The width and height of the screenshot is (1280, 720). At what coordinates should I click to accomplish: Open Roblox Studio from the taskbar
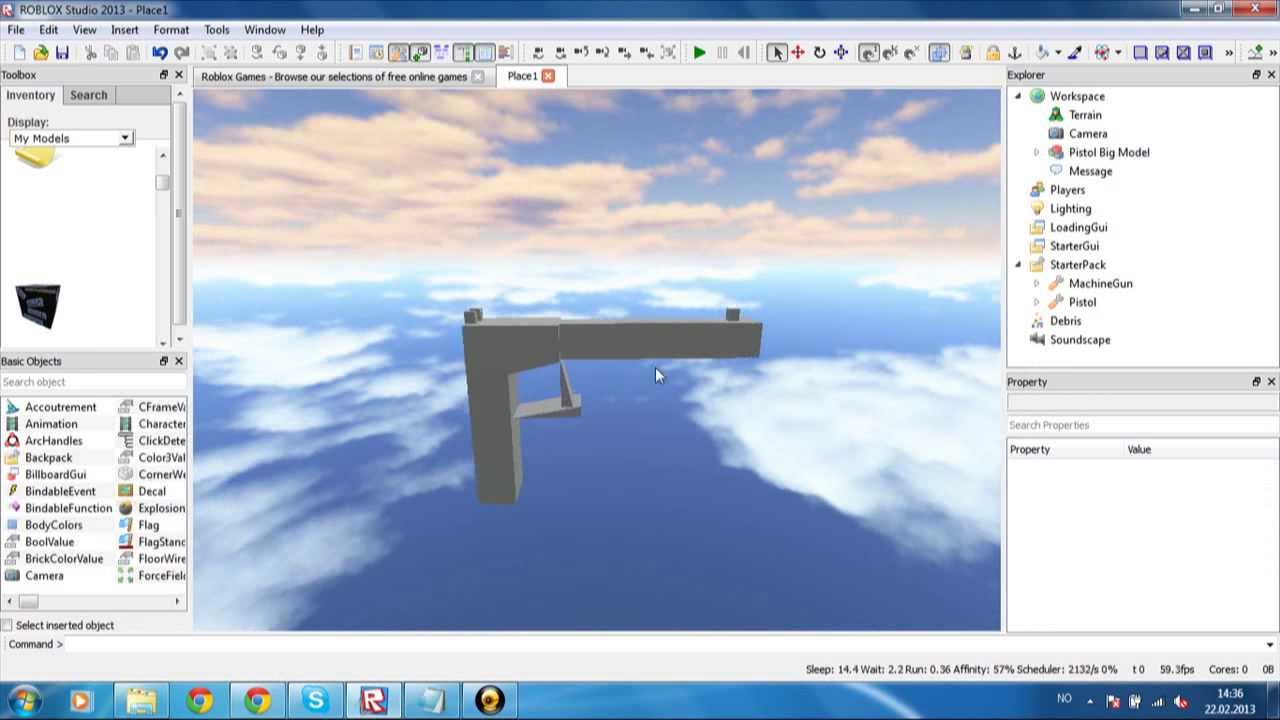tap(374, 700)
